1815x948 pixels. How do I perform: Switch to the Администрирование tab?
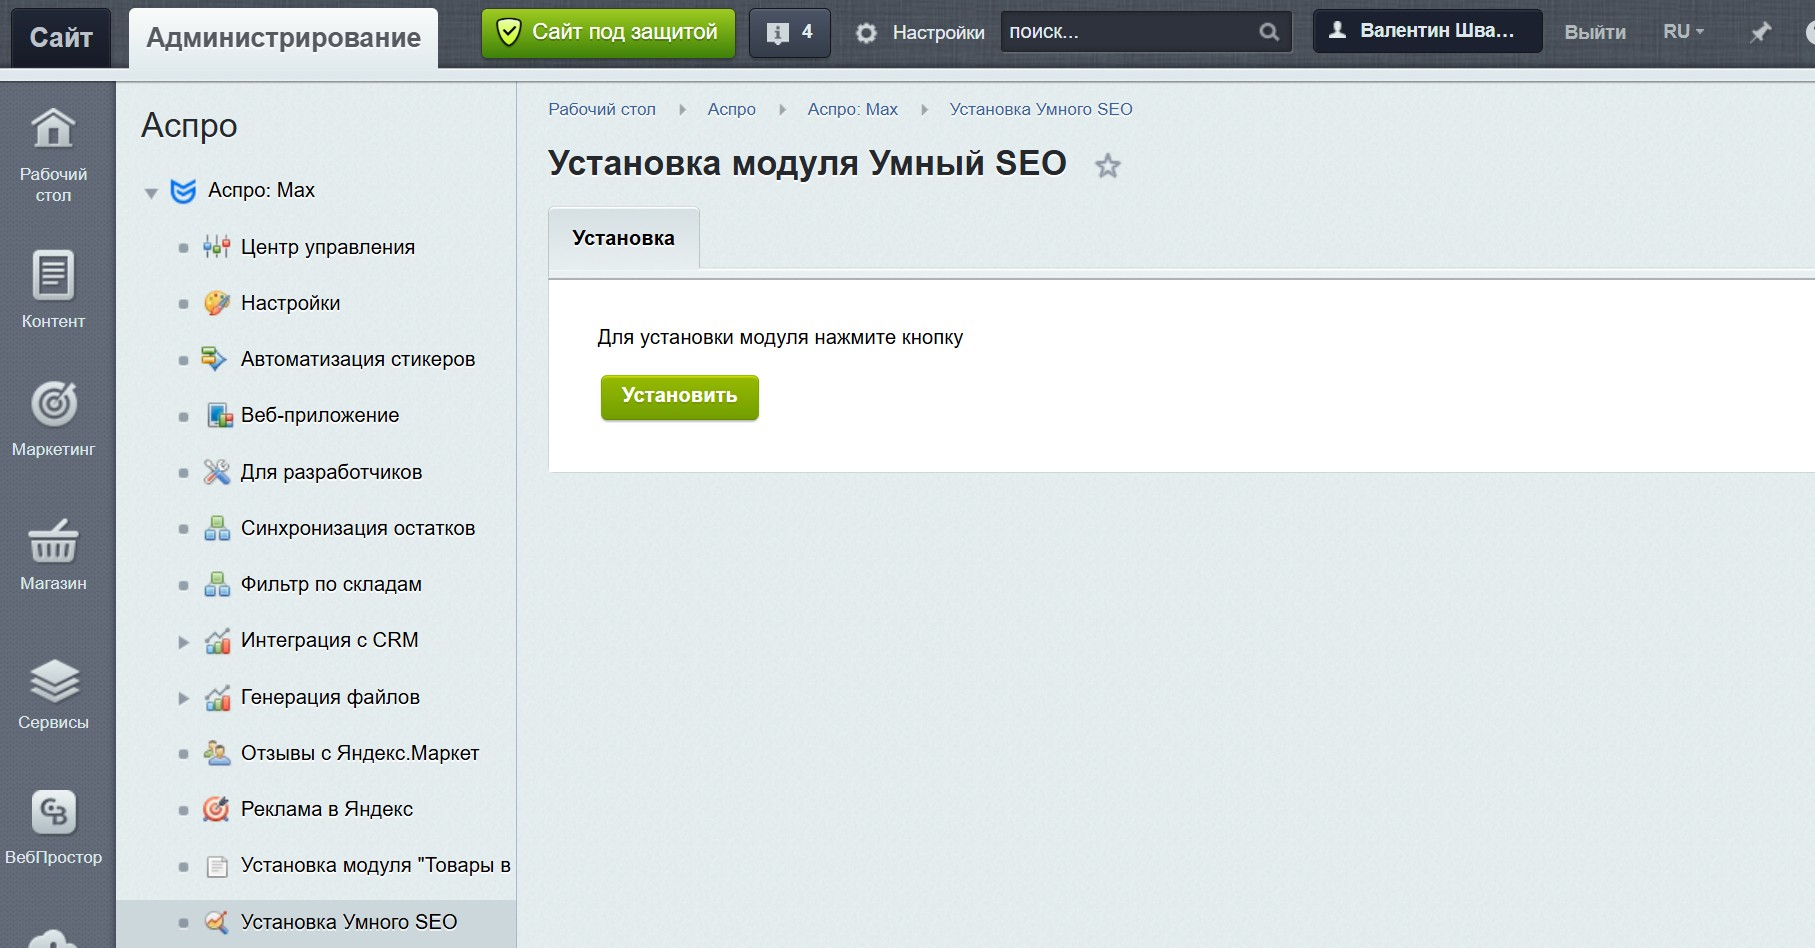[x=283, y=38]
